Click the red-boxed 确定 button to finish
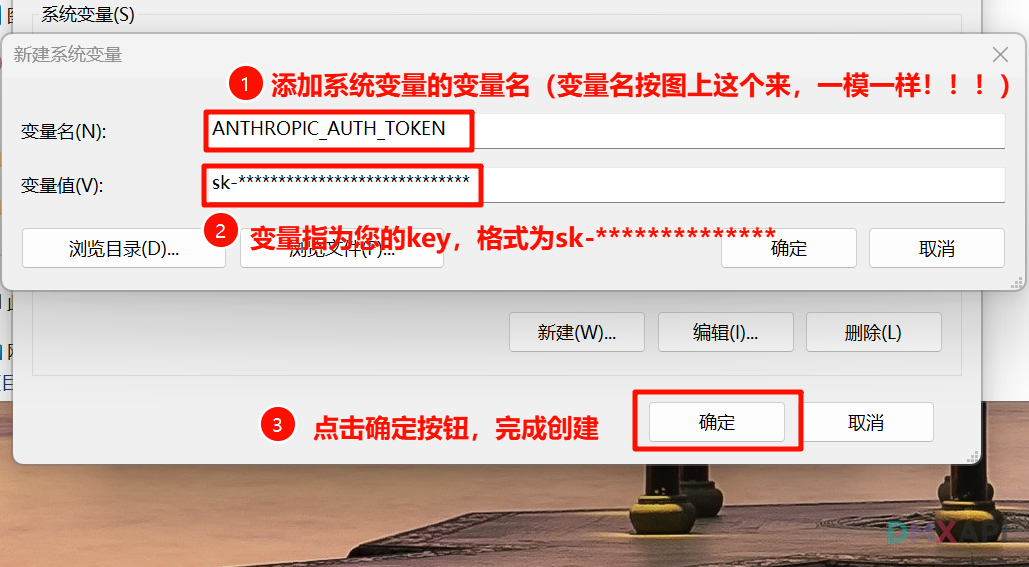 (717, 422)
